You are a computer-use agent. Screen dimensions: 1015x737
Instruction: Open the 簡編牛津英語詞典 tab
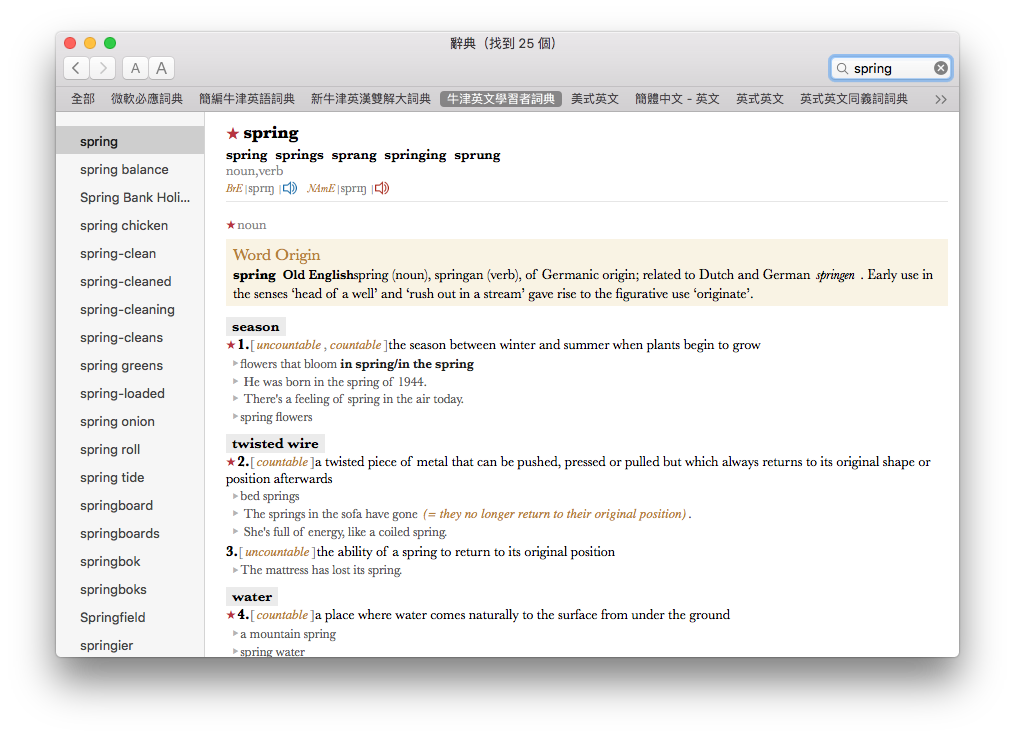(247, 99)
